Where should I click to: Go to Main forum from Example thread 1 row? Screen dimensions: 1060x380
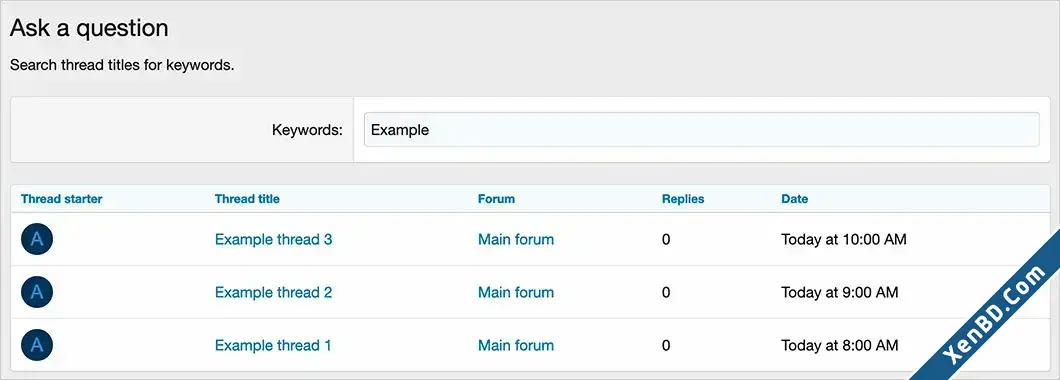pos(516,346)
